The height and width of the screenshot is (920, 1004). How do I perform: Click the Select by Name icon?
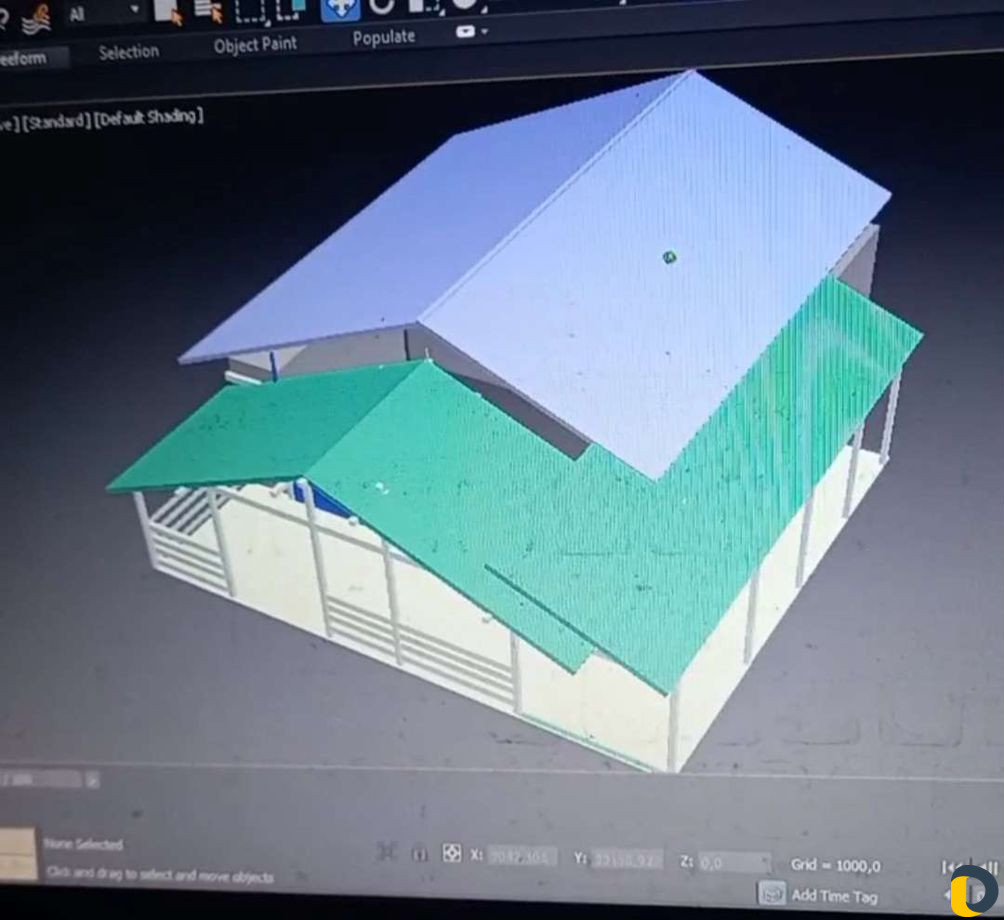click(x=208, y=10)
